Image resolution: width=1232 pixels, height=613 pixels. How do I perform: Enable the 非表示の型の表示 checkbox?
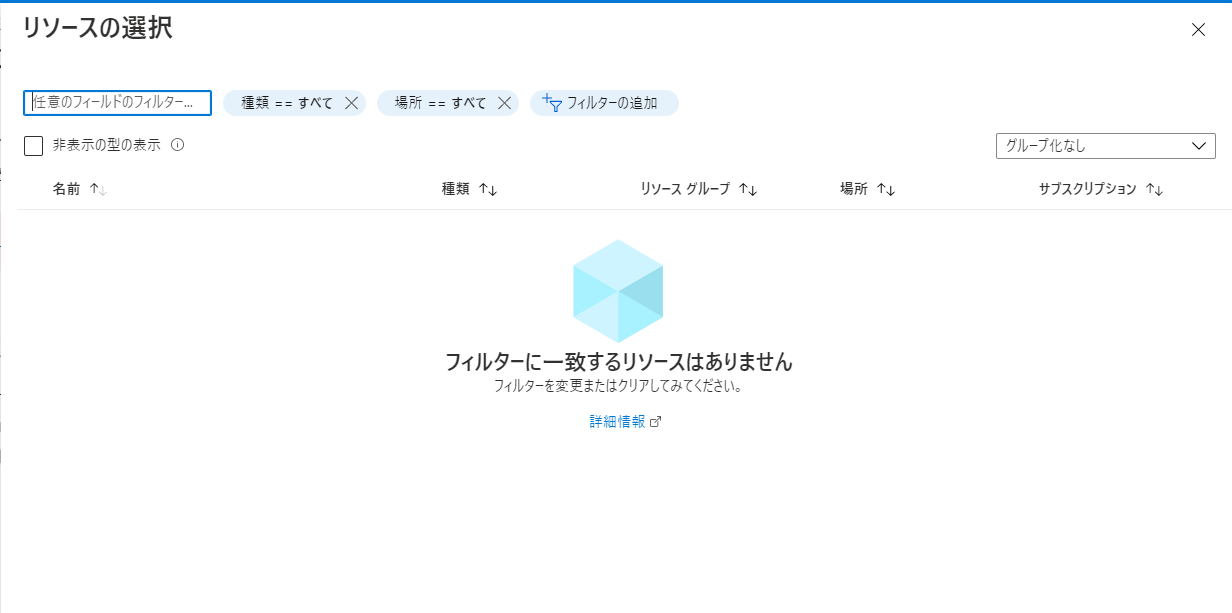(x=34, y=146)
